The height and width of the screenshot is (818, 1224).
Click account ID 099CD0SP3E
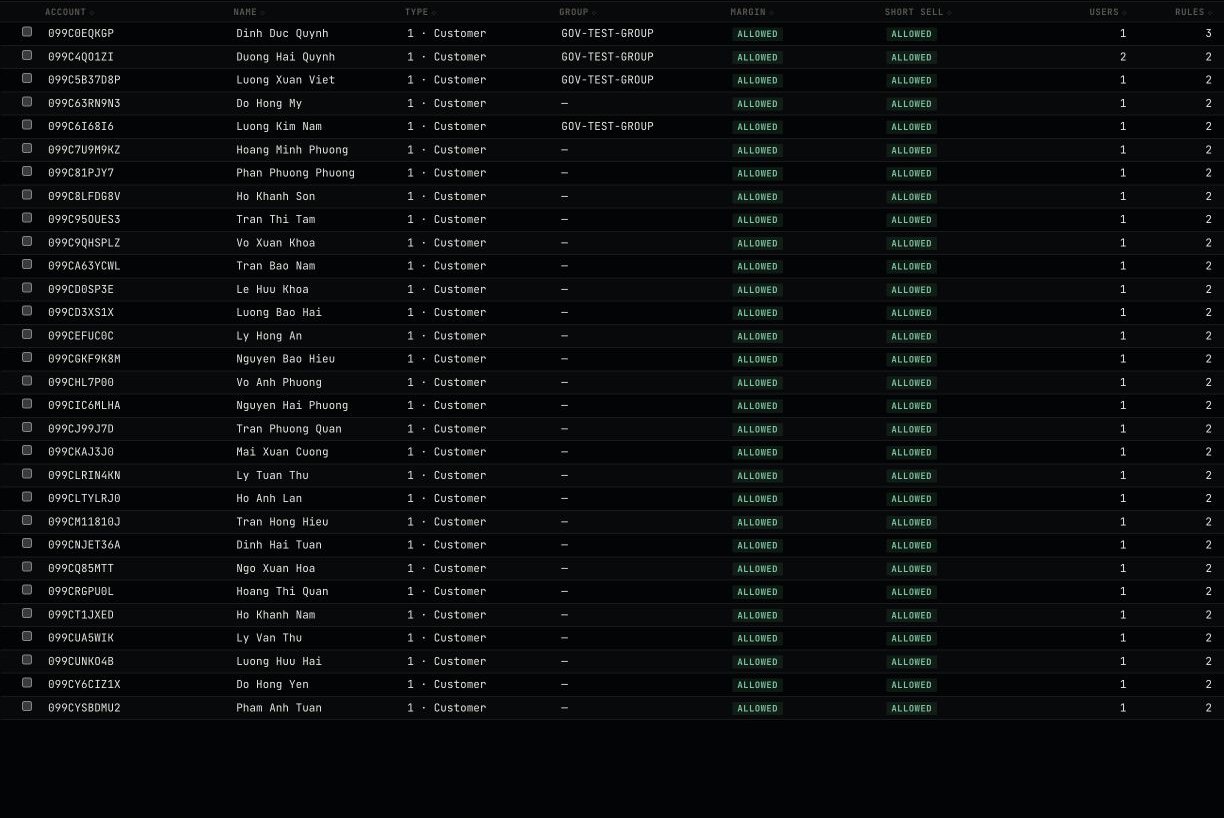(81, 289)
